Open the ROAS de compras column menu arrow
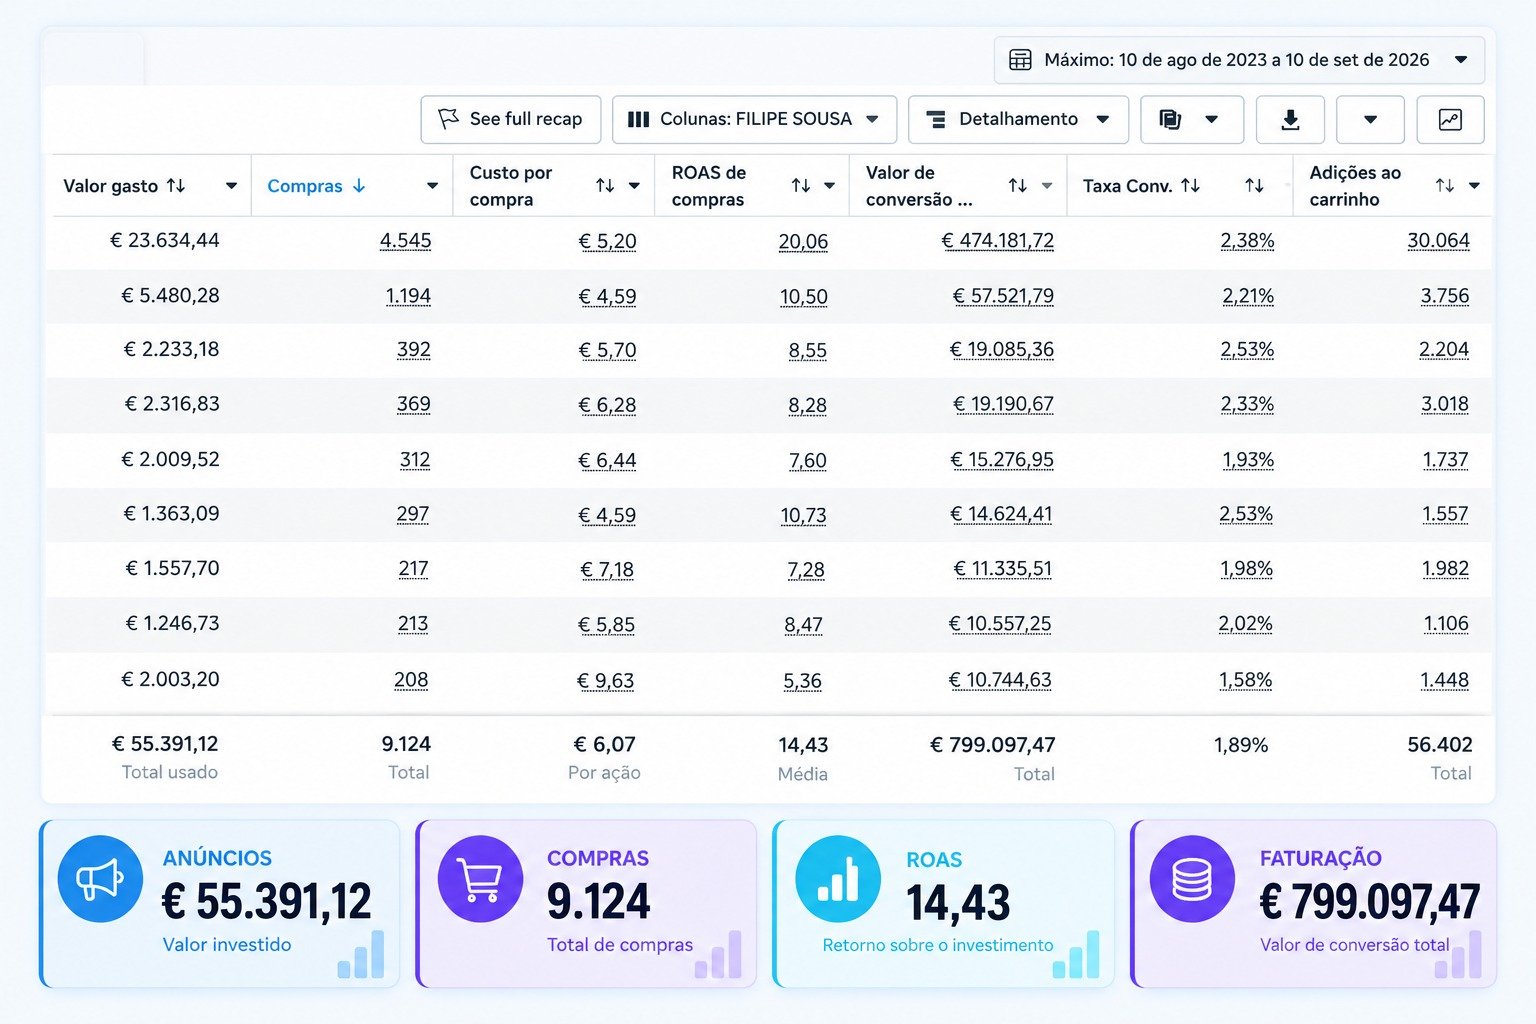 829,186
